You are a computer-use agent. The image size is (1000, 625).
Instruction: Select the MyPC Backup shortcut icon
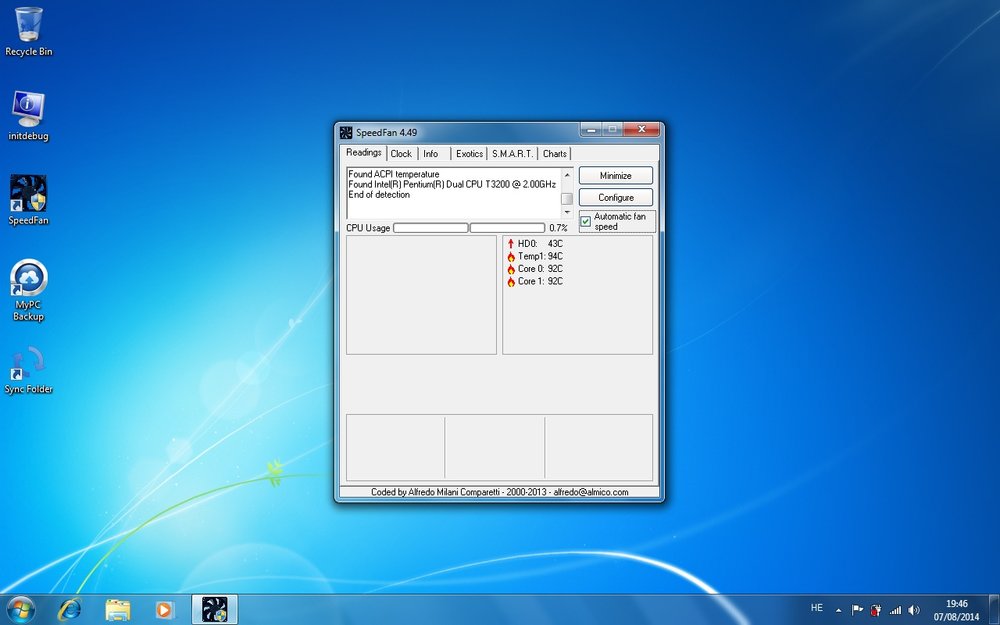(x=28, y=290)
